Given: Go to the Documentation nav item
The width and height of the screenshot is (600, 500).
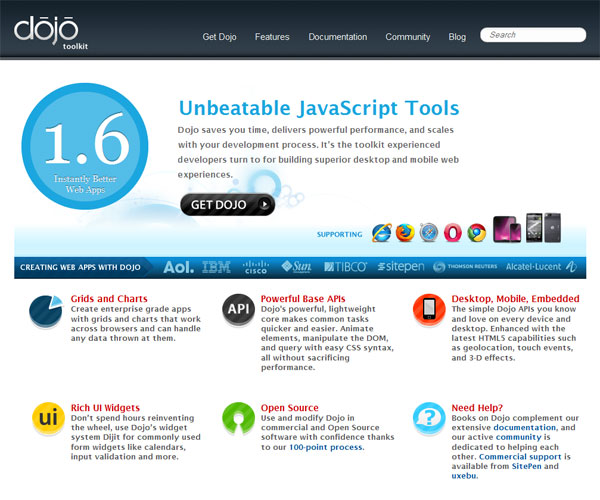Looking at the screenshot, I should (338, 37).
